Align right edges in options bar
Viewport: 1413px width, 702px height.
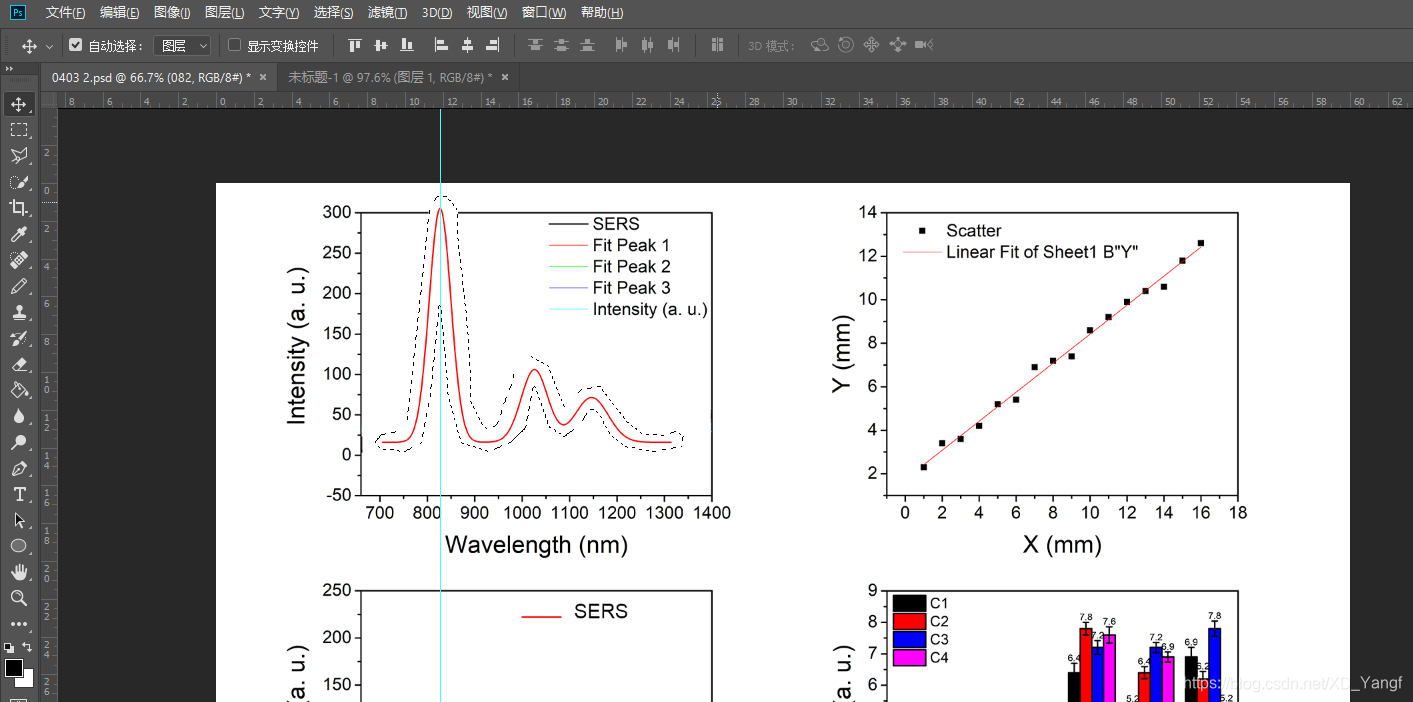click(493, 45)
